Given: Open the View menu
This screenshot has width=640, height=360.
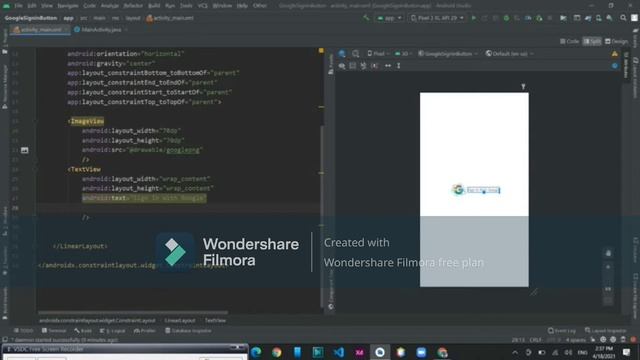Looking at the screenshot, I should pyautogui.click(x=47, y=6).
